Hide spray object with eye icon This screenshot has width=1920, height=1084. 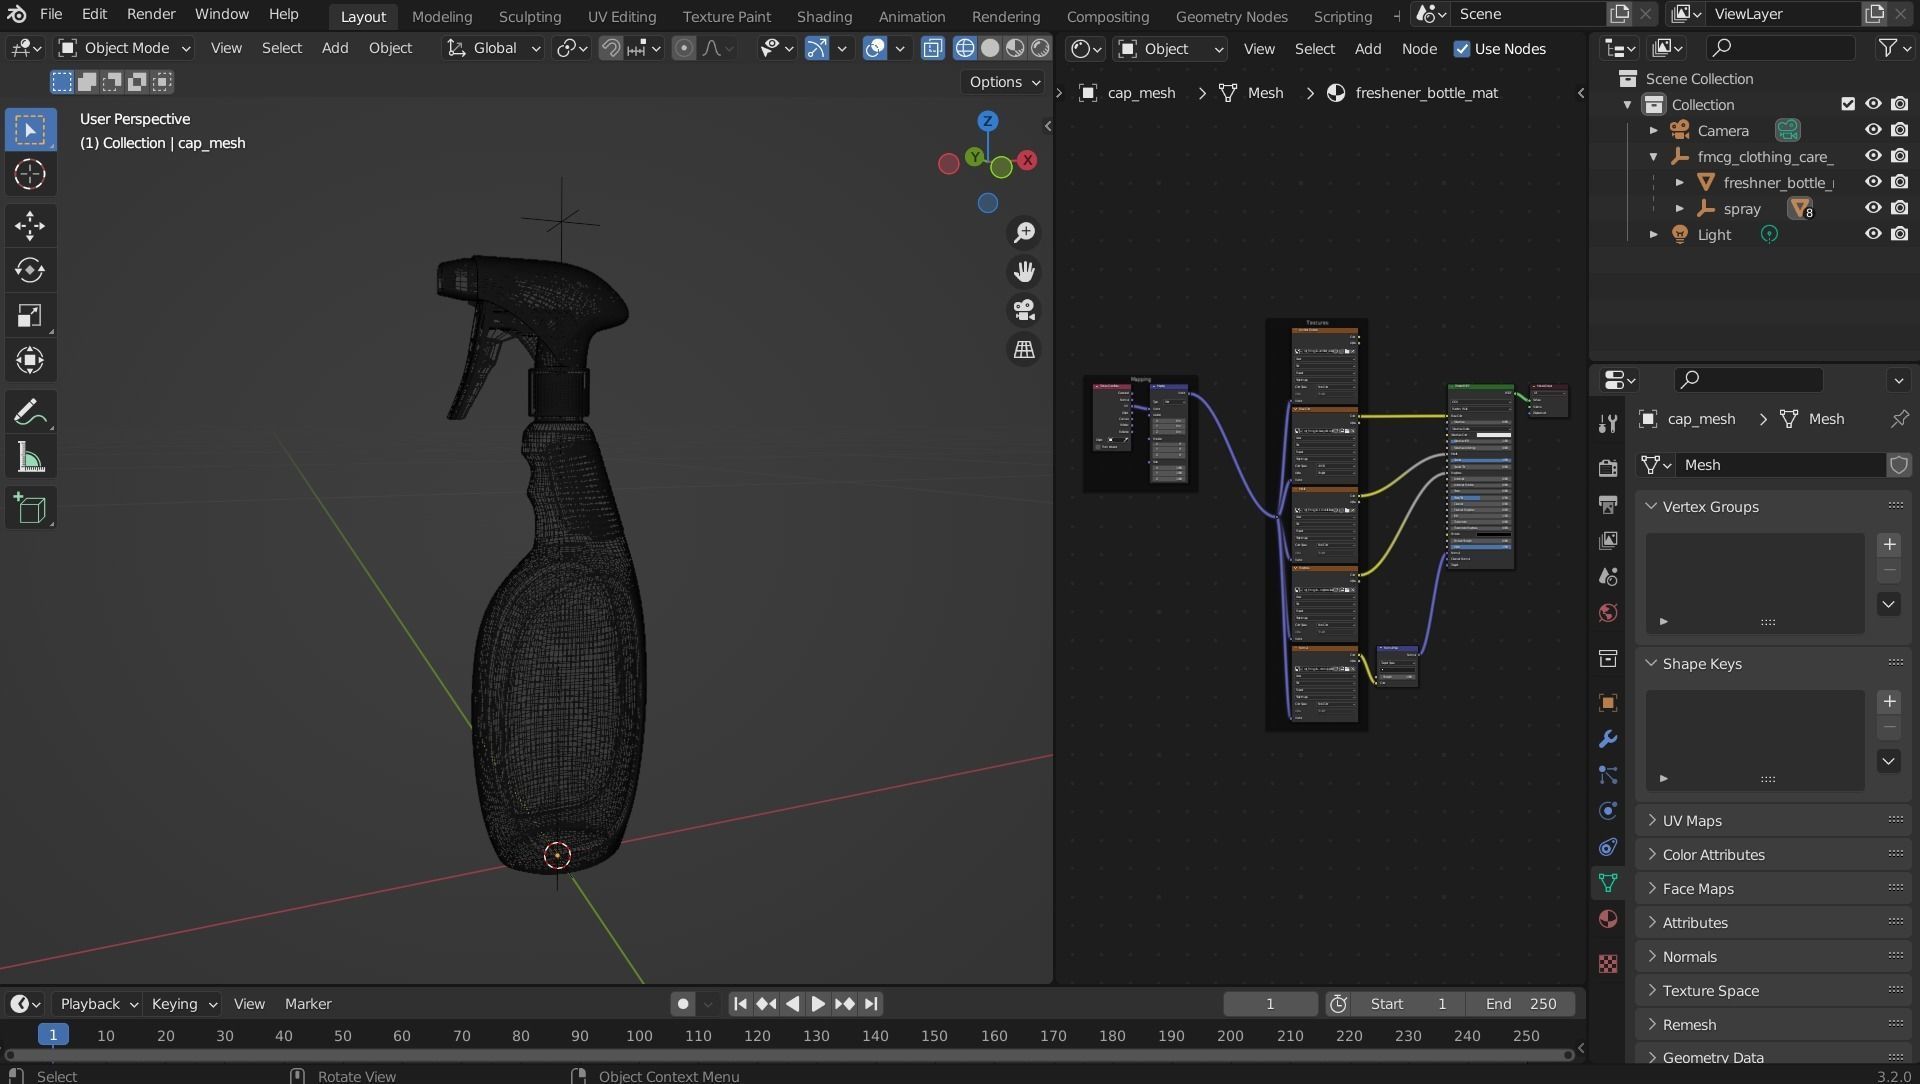1873,208
